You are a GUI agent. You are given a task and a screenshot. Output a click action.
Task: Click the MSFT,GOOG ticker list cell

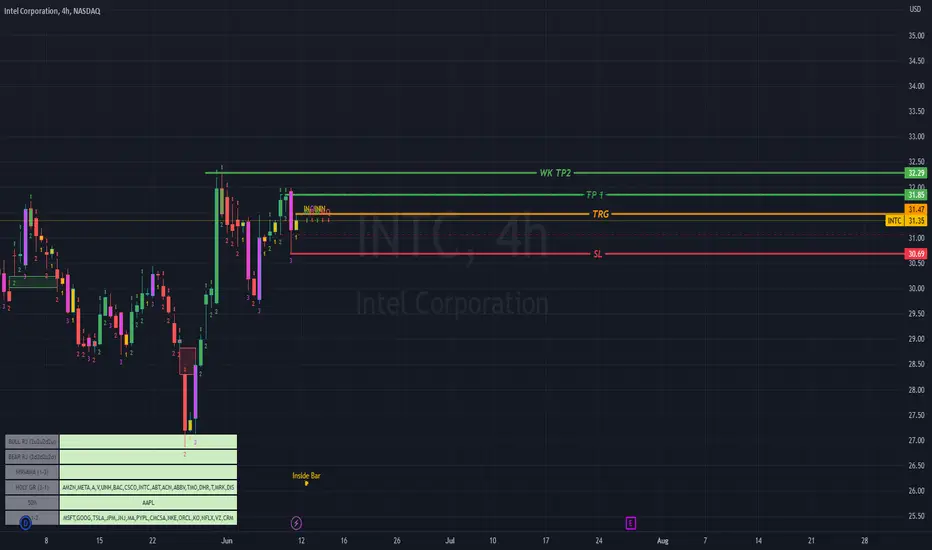pos(148,518)
